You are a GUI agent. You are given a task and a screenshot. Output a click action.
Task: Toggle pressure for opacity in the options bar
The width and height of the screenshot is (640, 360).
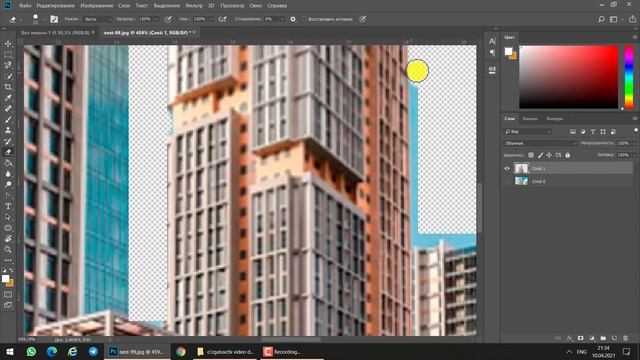tap(168, 19)
